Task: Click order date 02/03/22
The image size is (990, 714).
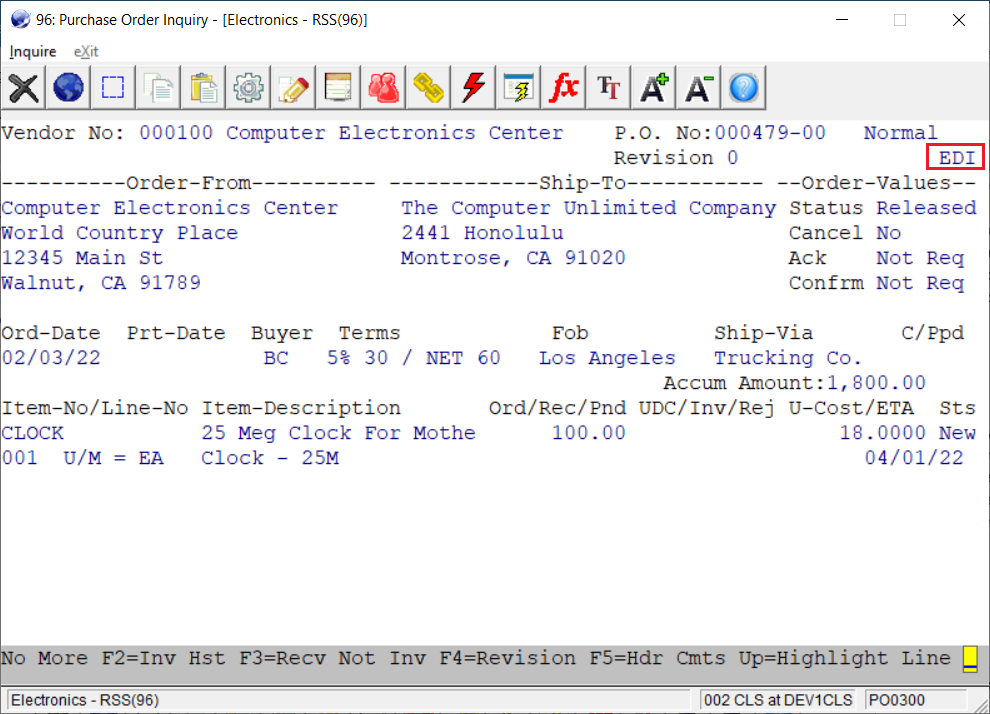Action: pos(51,359)
